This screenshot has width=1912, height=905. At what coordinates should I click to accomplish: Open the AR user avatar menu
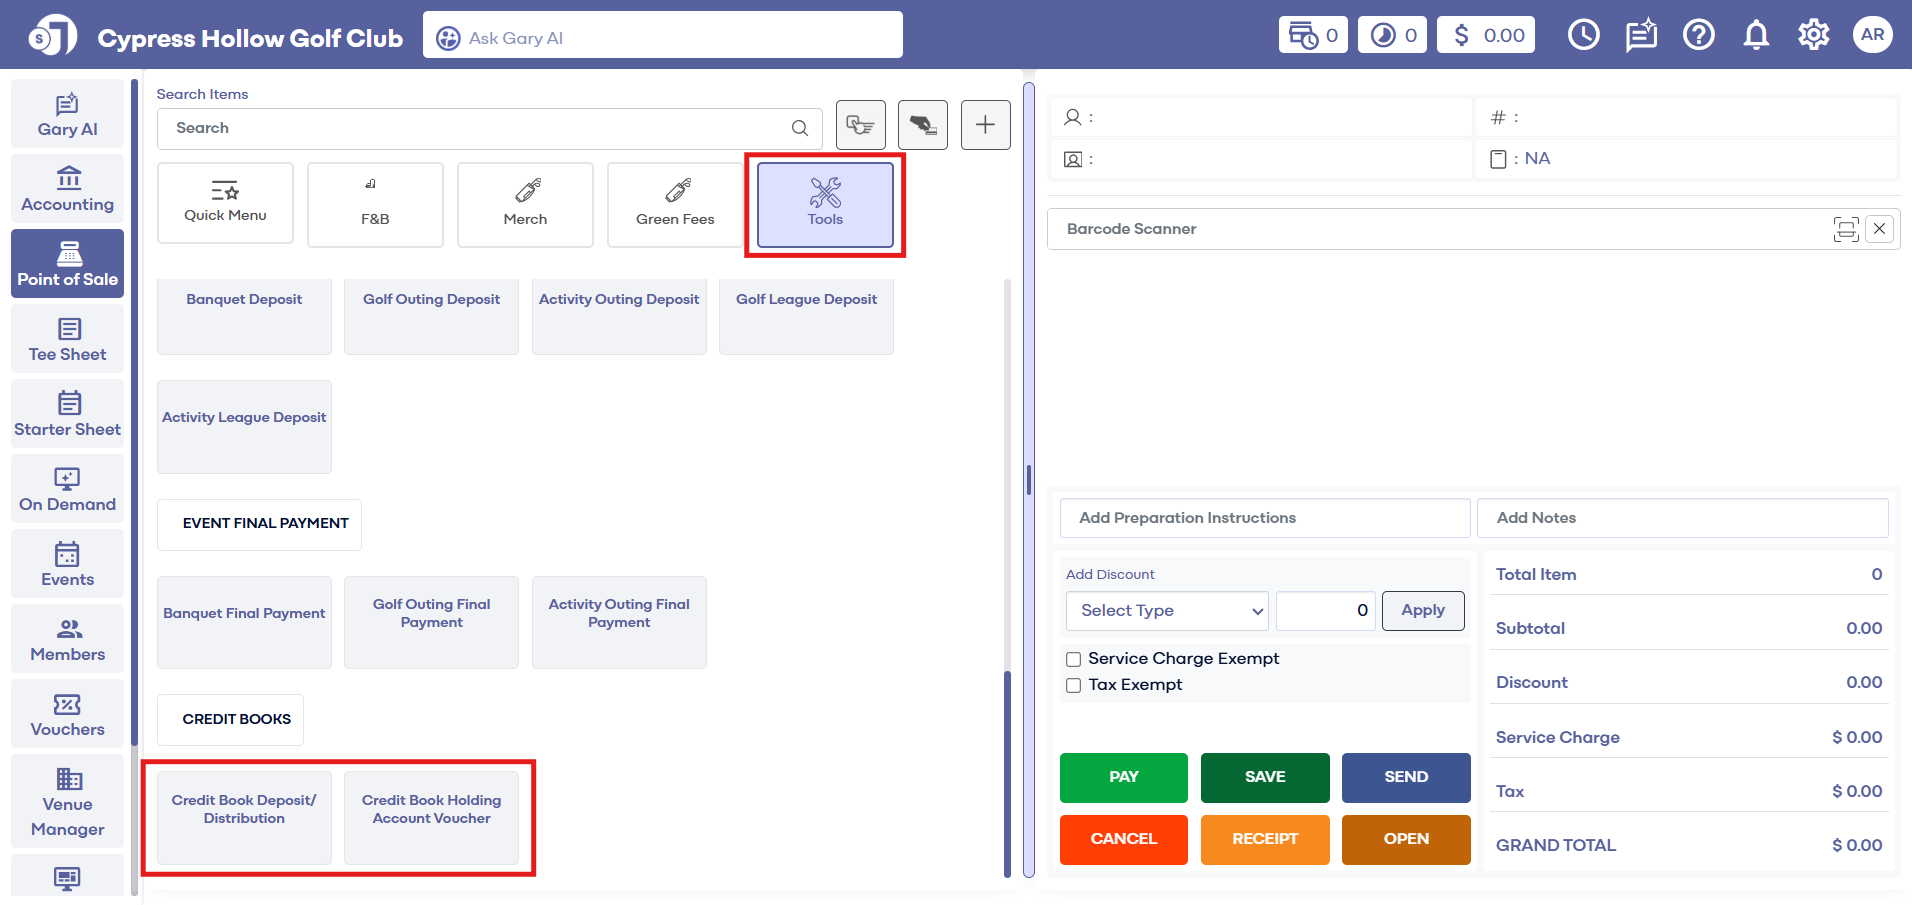[x=1872, y=35]
